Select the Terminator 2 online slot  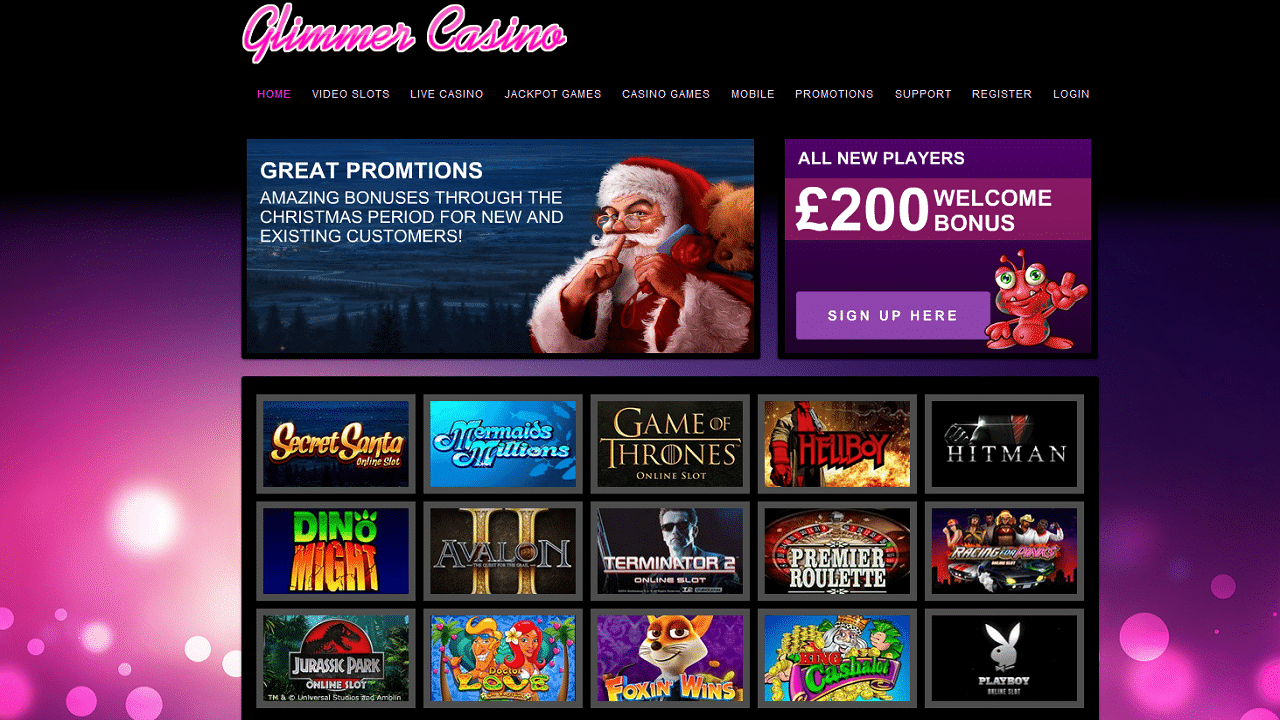click(670, 551)
